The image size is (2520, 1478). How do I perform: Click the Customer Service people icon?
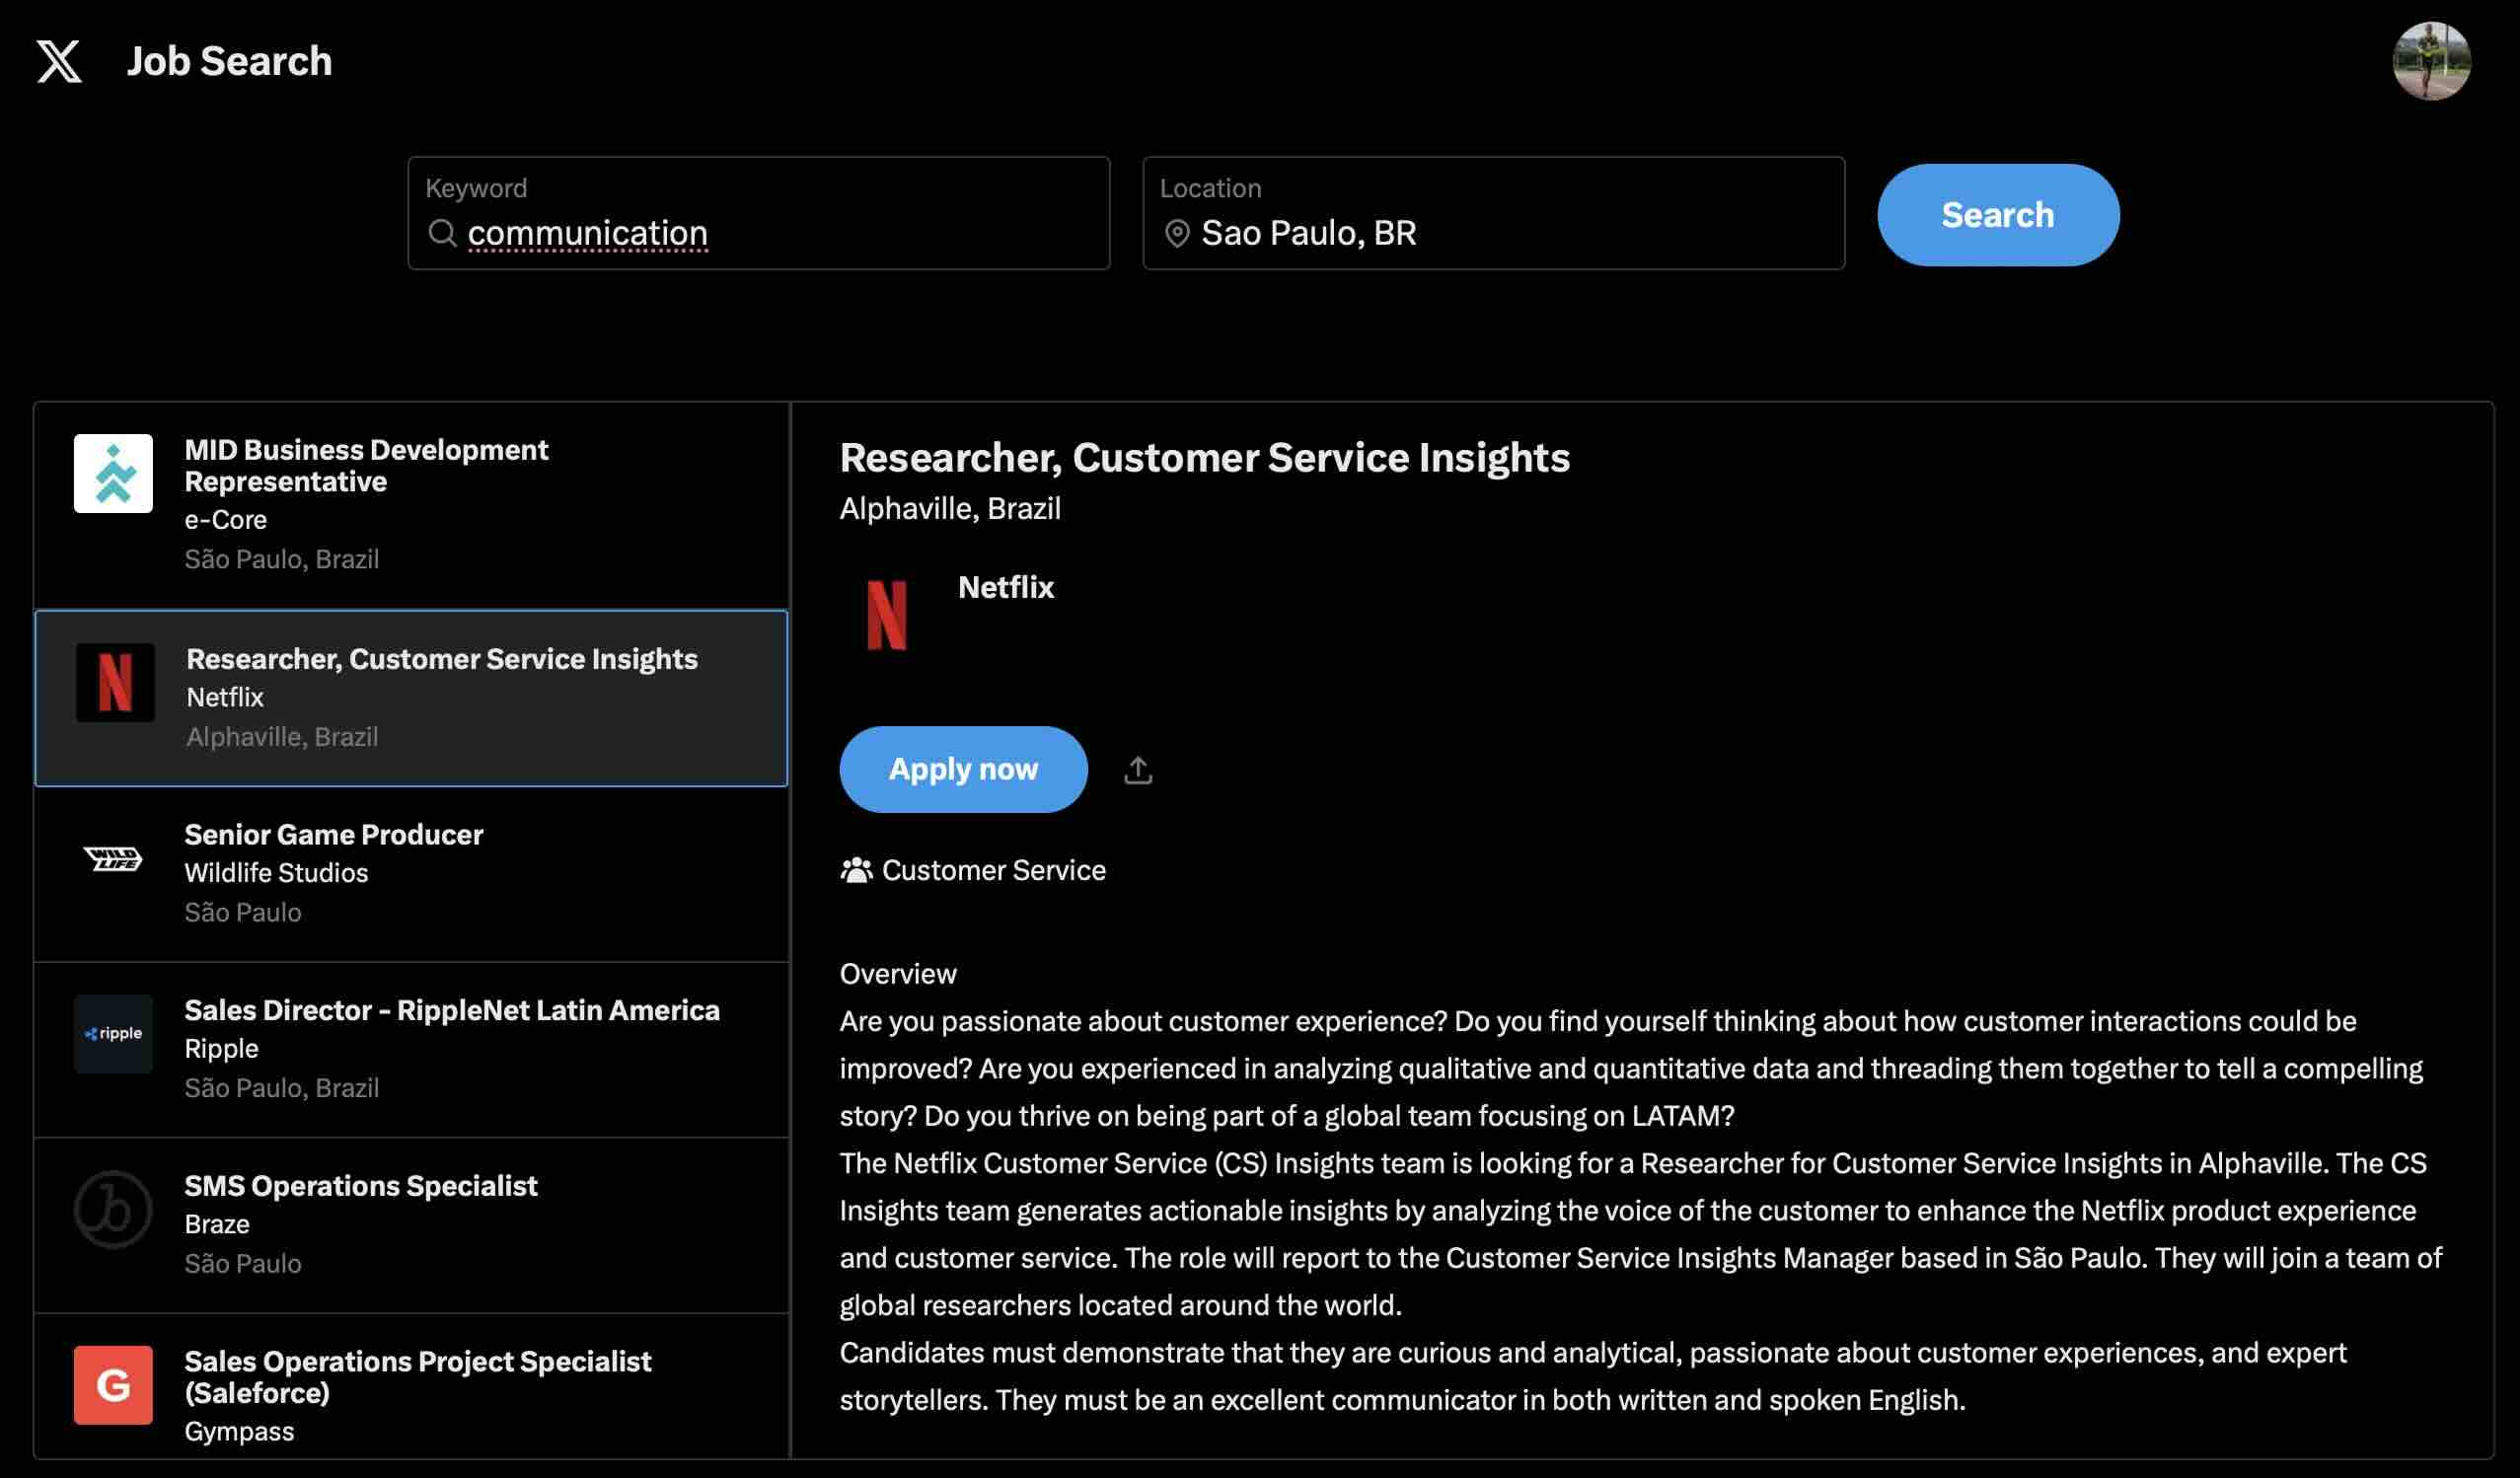pyautogui.click(x=856, y=870)
